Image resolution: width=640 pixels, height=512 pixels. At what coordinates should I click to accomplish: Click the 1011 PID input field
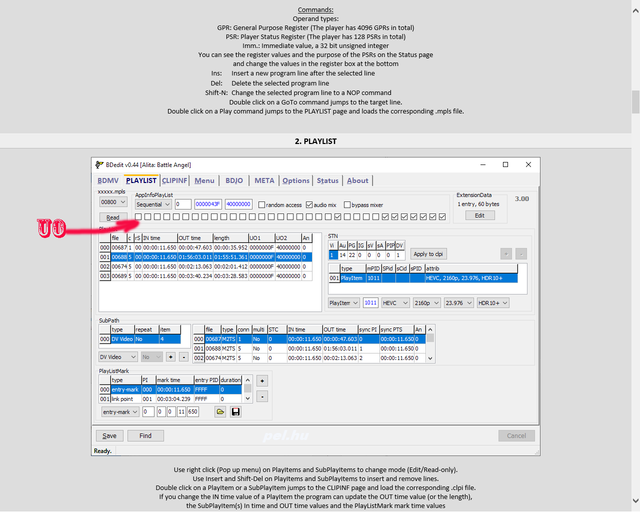click(370, 303)
